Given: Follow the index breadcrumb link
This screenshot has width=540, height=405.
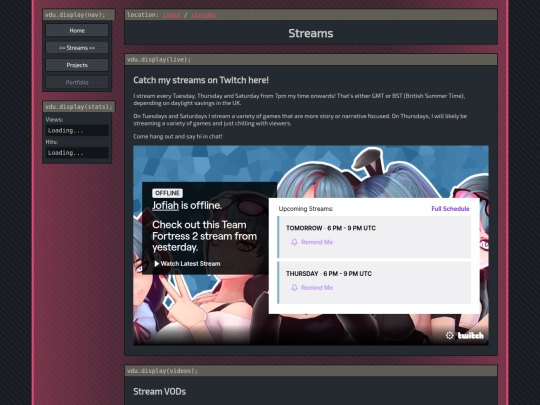Looking at the screenshot, I should pos(172,15).
